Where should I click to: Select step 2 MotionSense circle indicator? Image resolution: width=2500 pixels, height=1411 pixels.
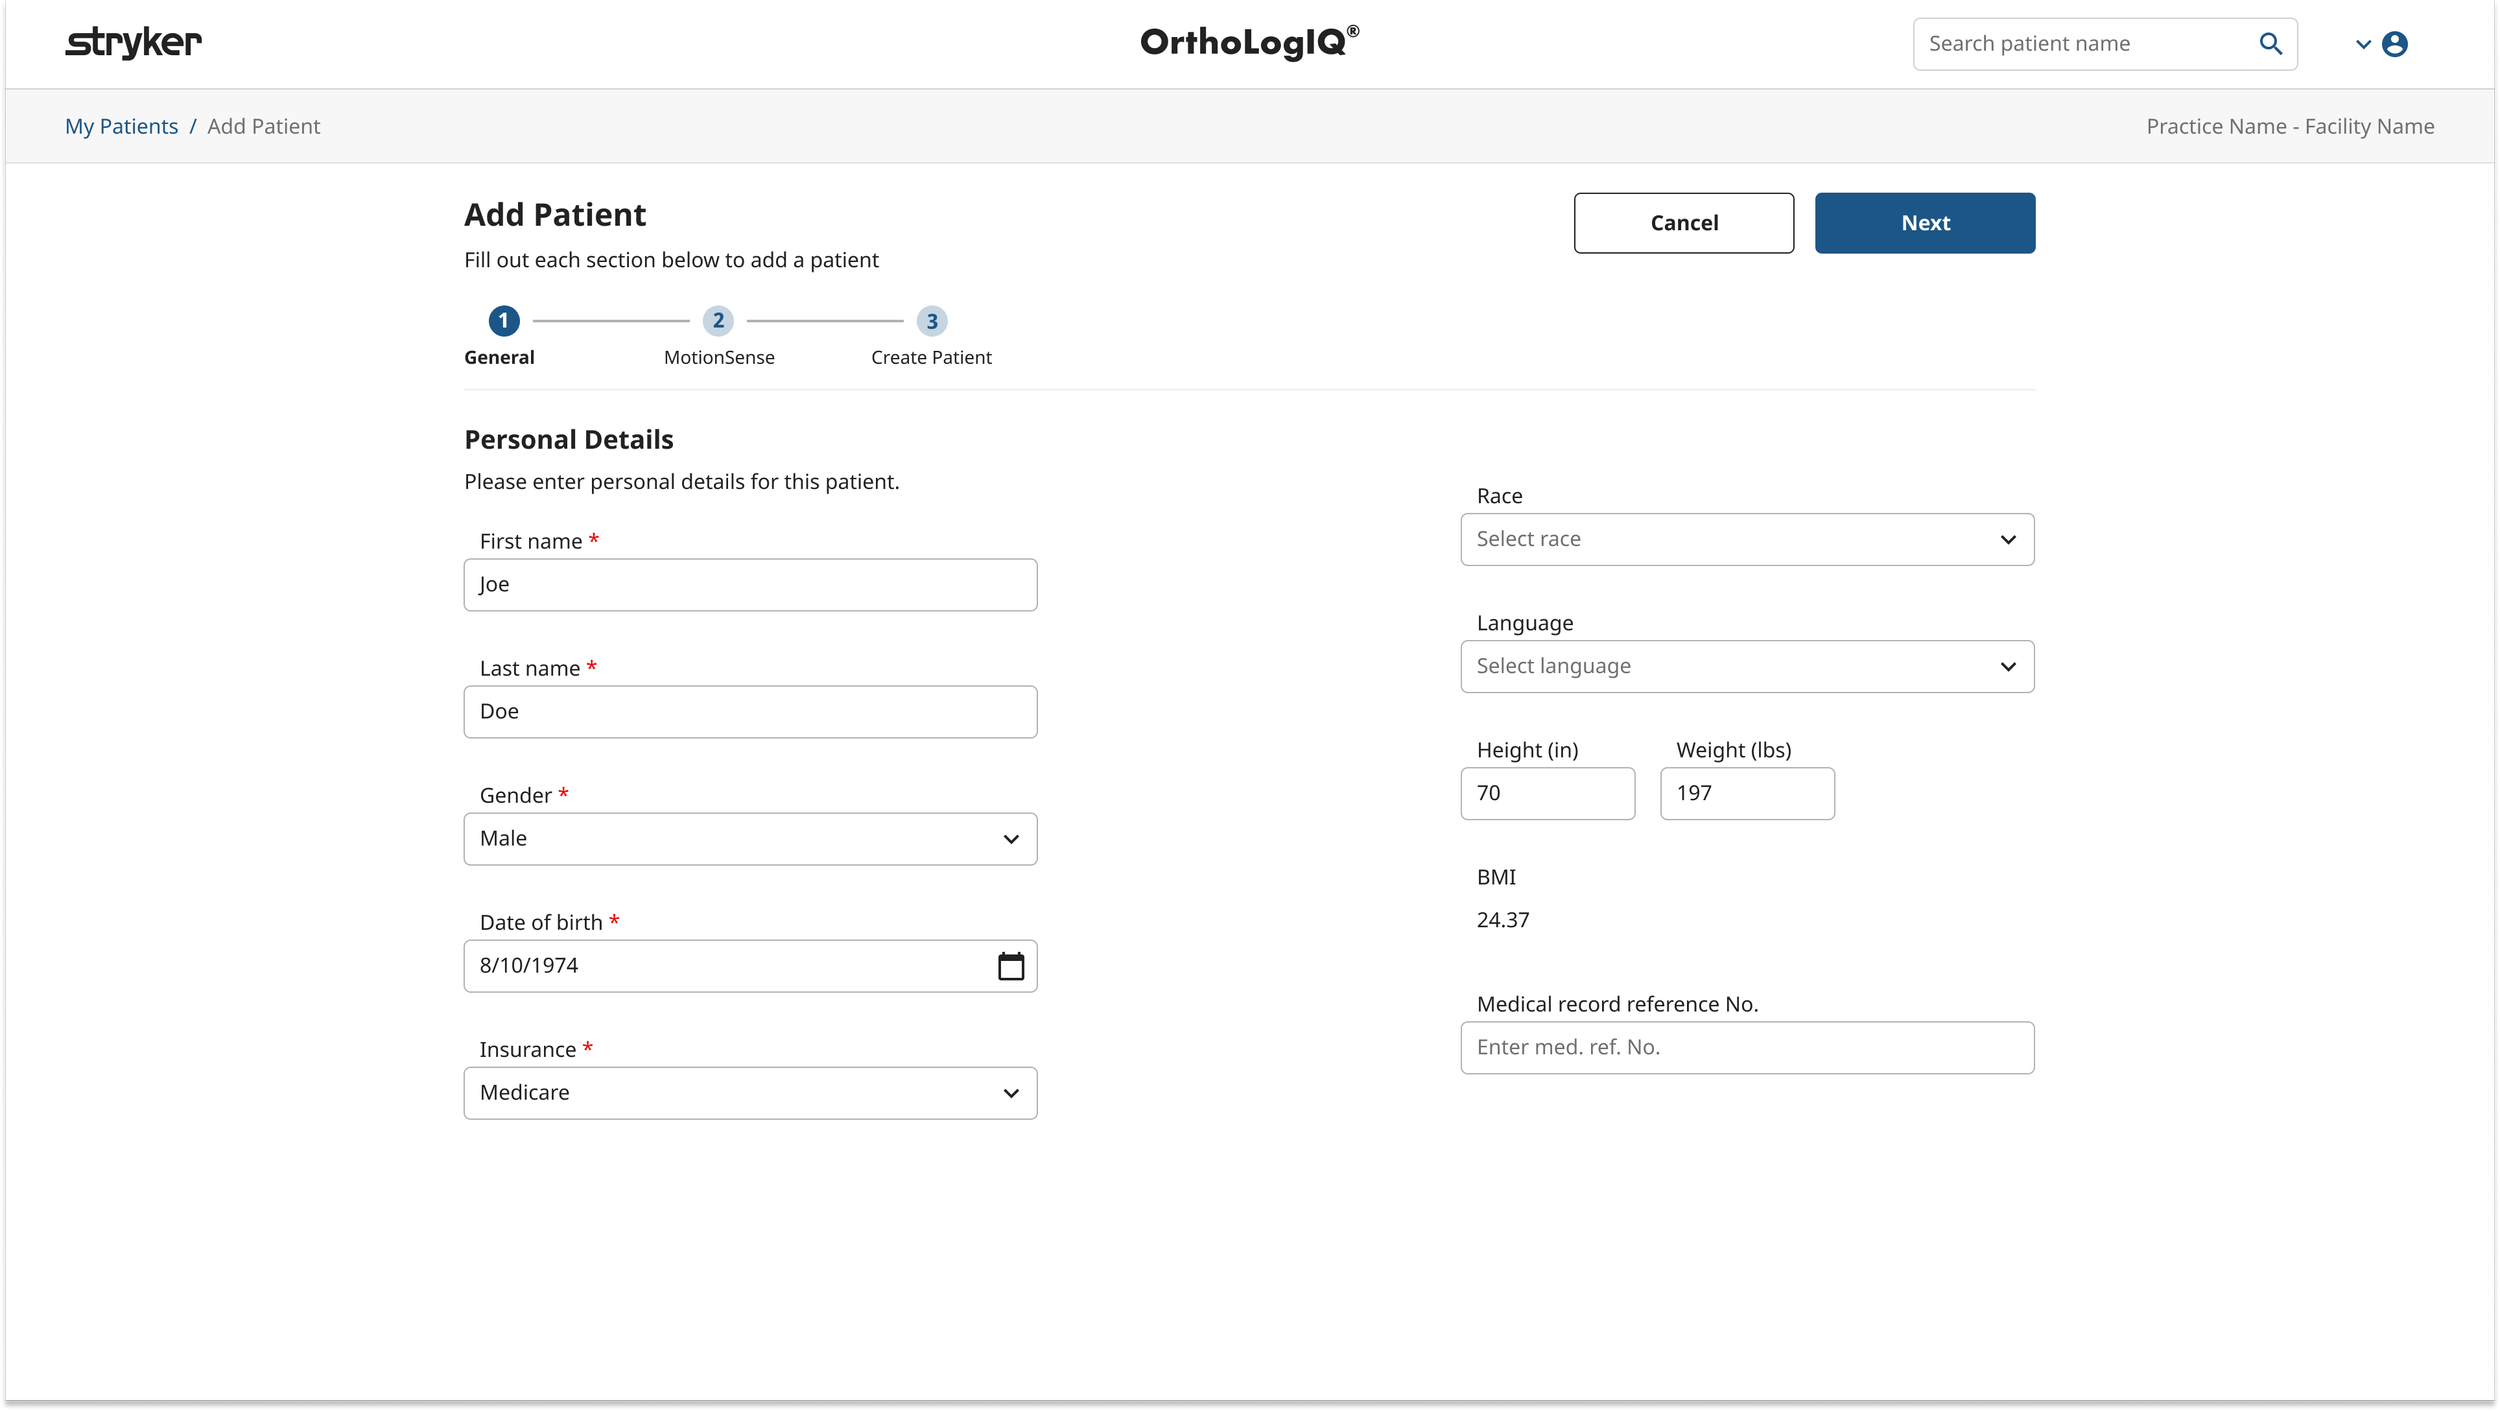(x=719, y=321)
